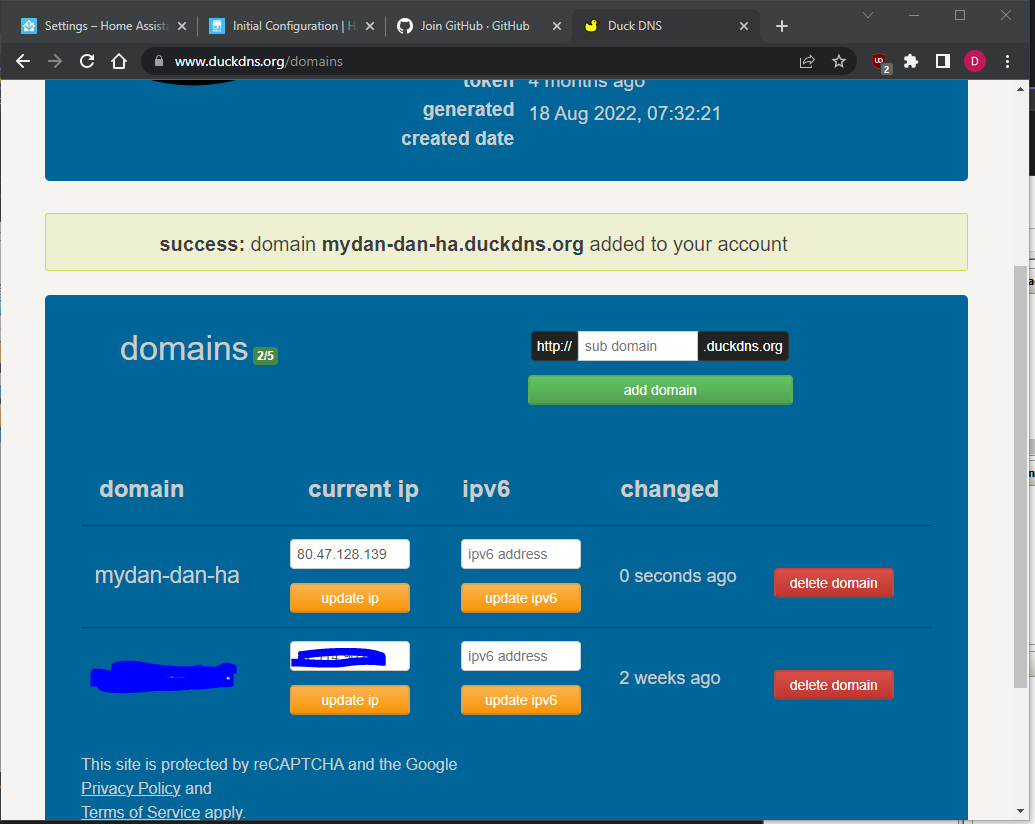
Task: Open the profile avatar D
Action: point(974,61)
